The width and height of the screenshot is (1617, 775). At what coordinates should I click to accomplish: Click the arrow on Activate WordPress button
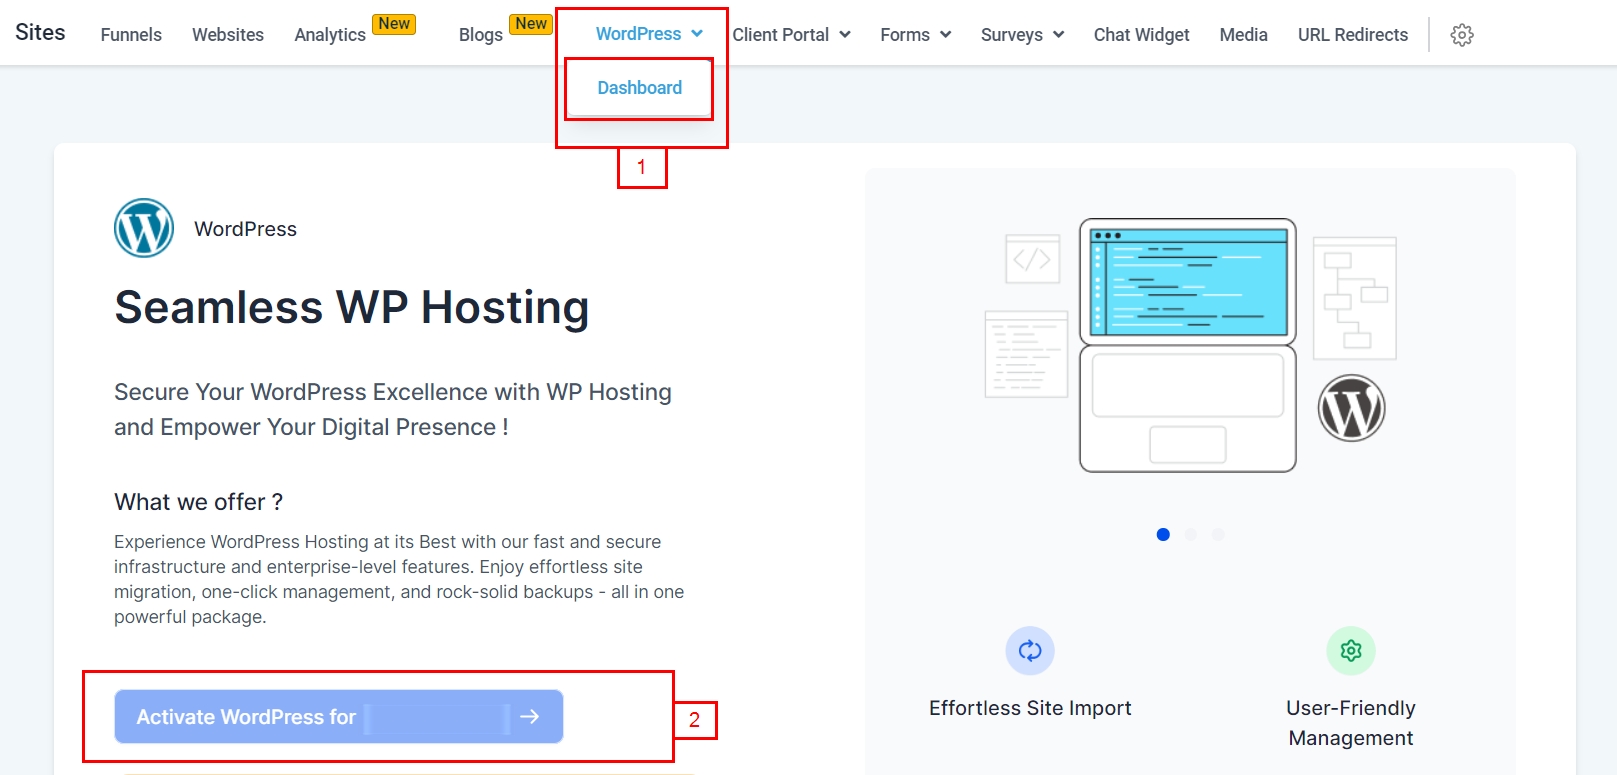coord(530,716)
